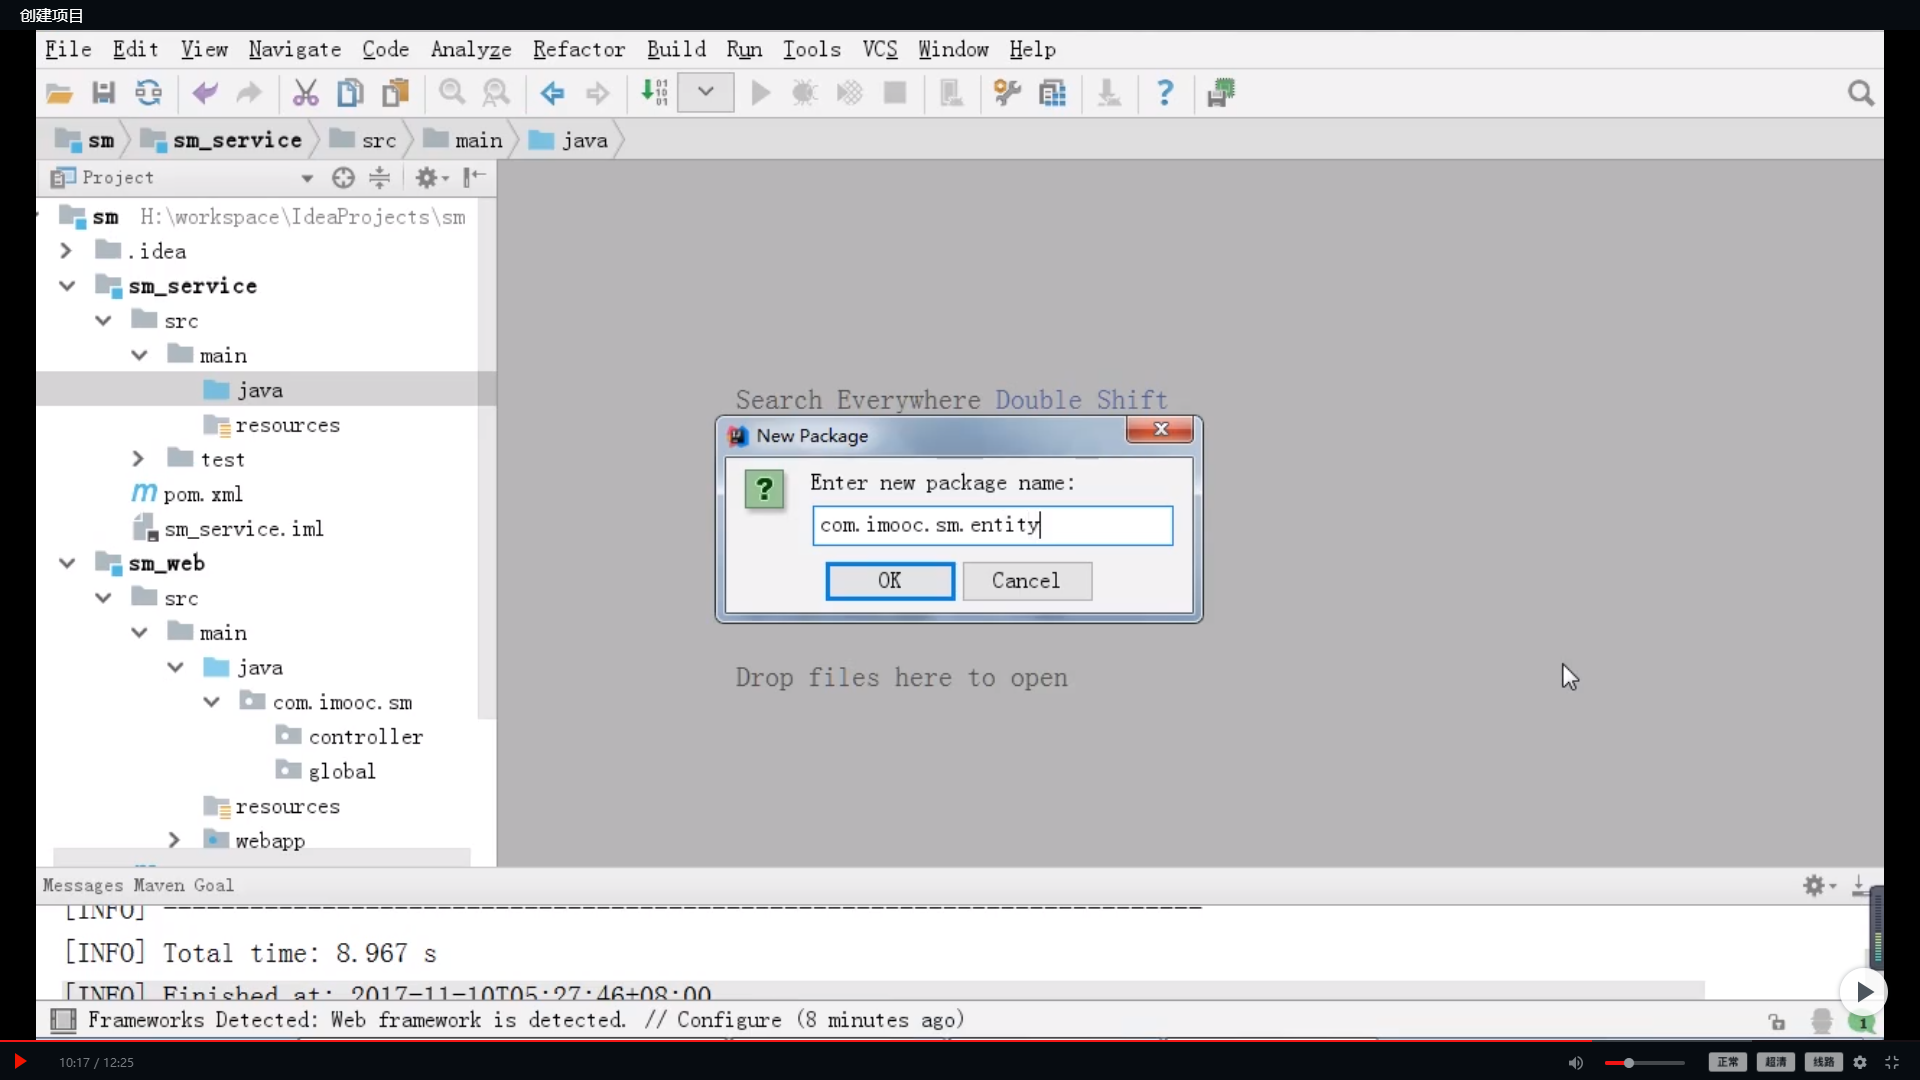Select the global package
The image size is (1920, 1080).
326,771
